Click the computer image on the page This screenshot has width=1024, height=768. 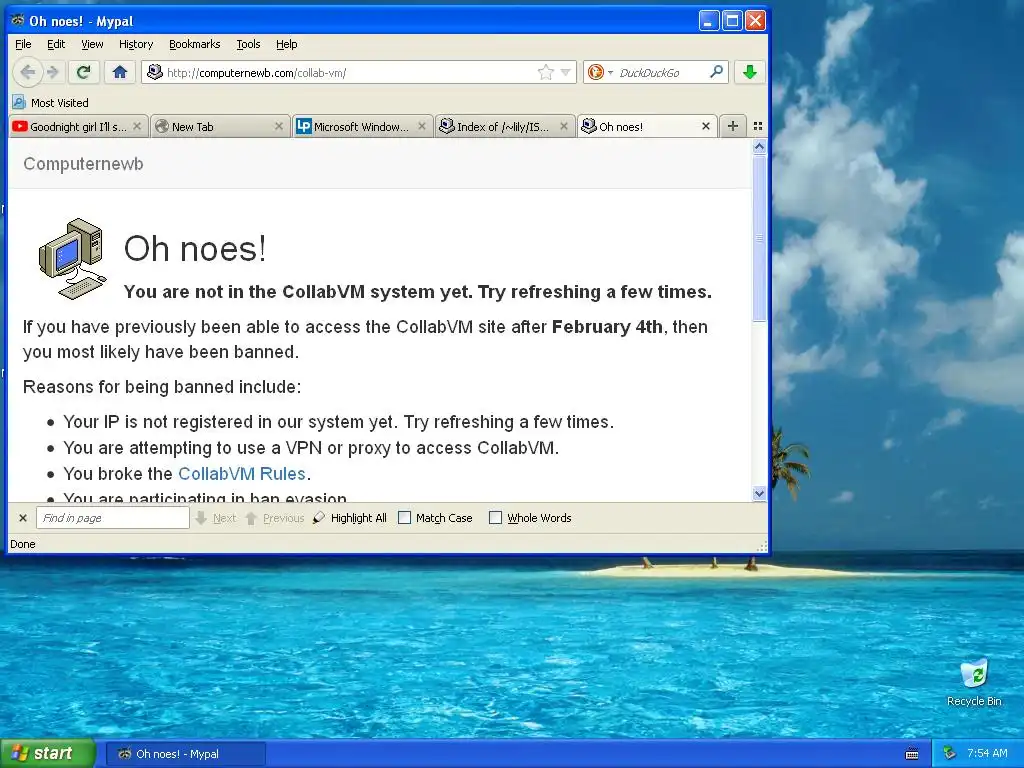(x=72, y=259)
